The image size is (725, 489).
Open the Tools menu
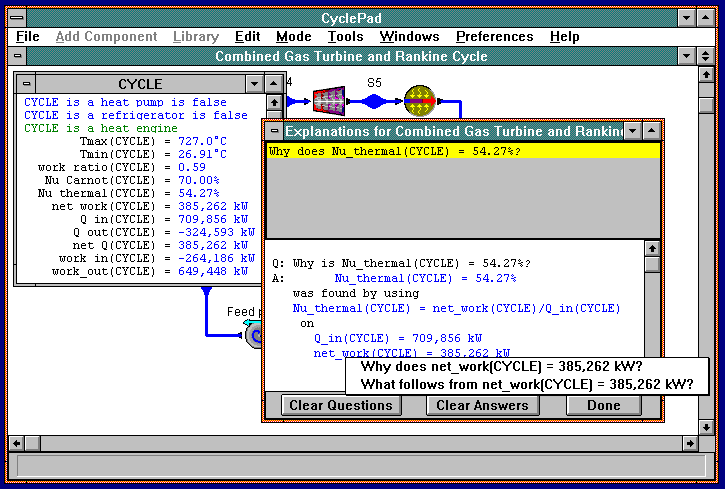pyautogui.click(x=345, y=37)
